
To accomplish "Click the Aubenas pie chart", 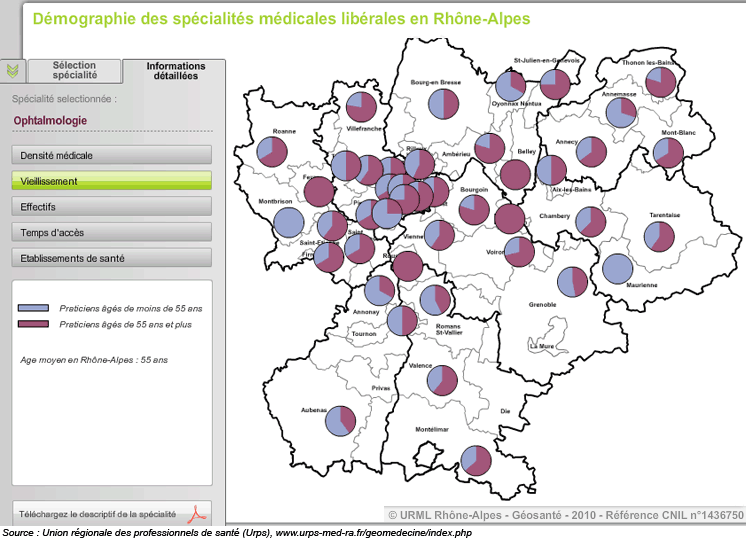I will point(341,421).
